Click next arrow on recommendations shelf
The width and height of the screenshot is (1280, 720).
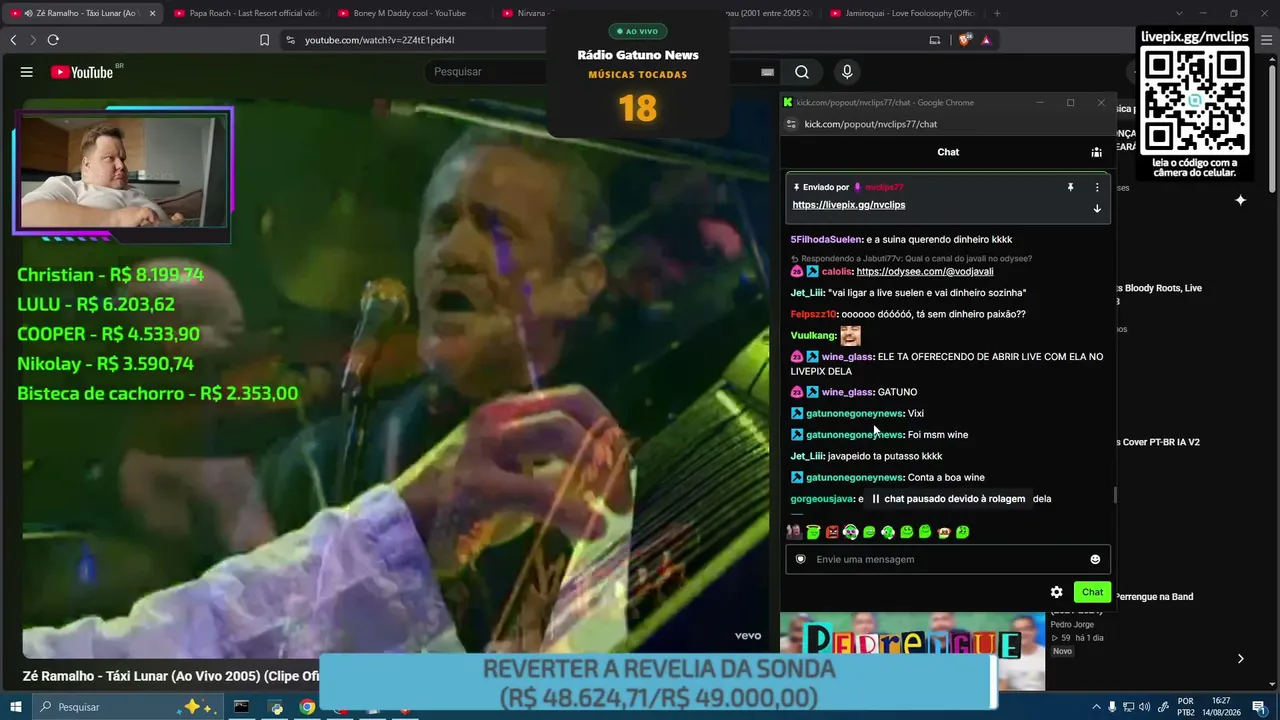1240,658
